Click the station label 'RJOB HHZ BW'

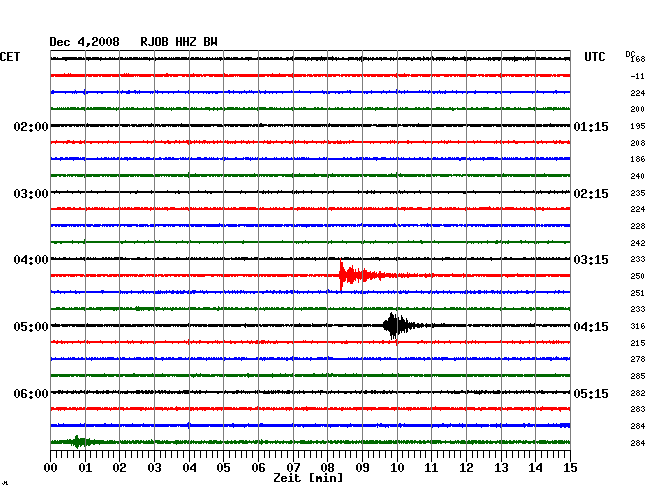click(179, 42)
